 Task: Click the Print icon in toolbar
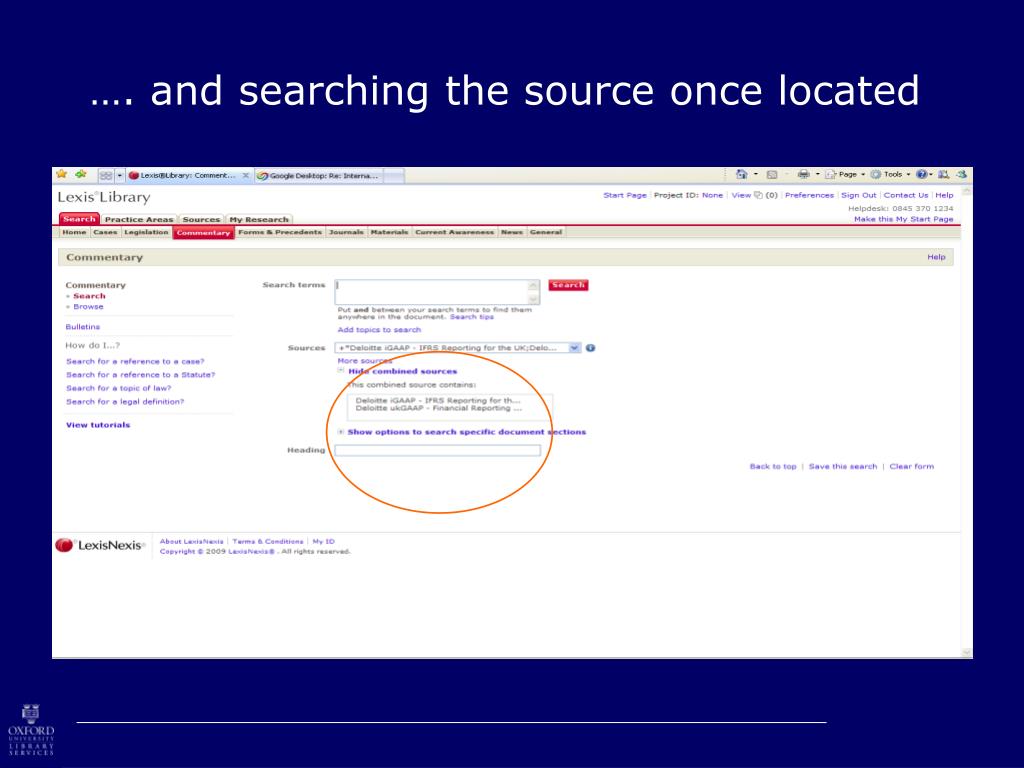803,174
